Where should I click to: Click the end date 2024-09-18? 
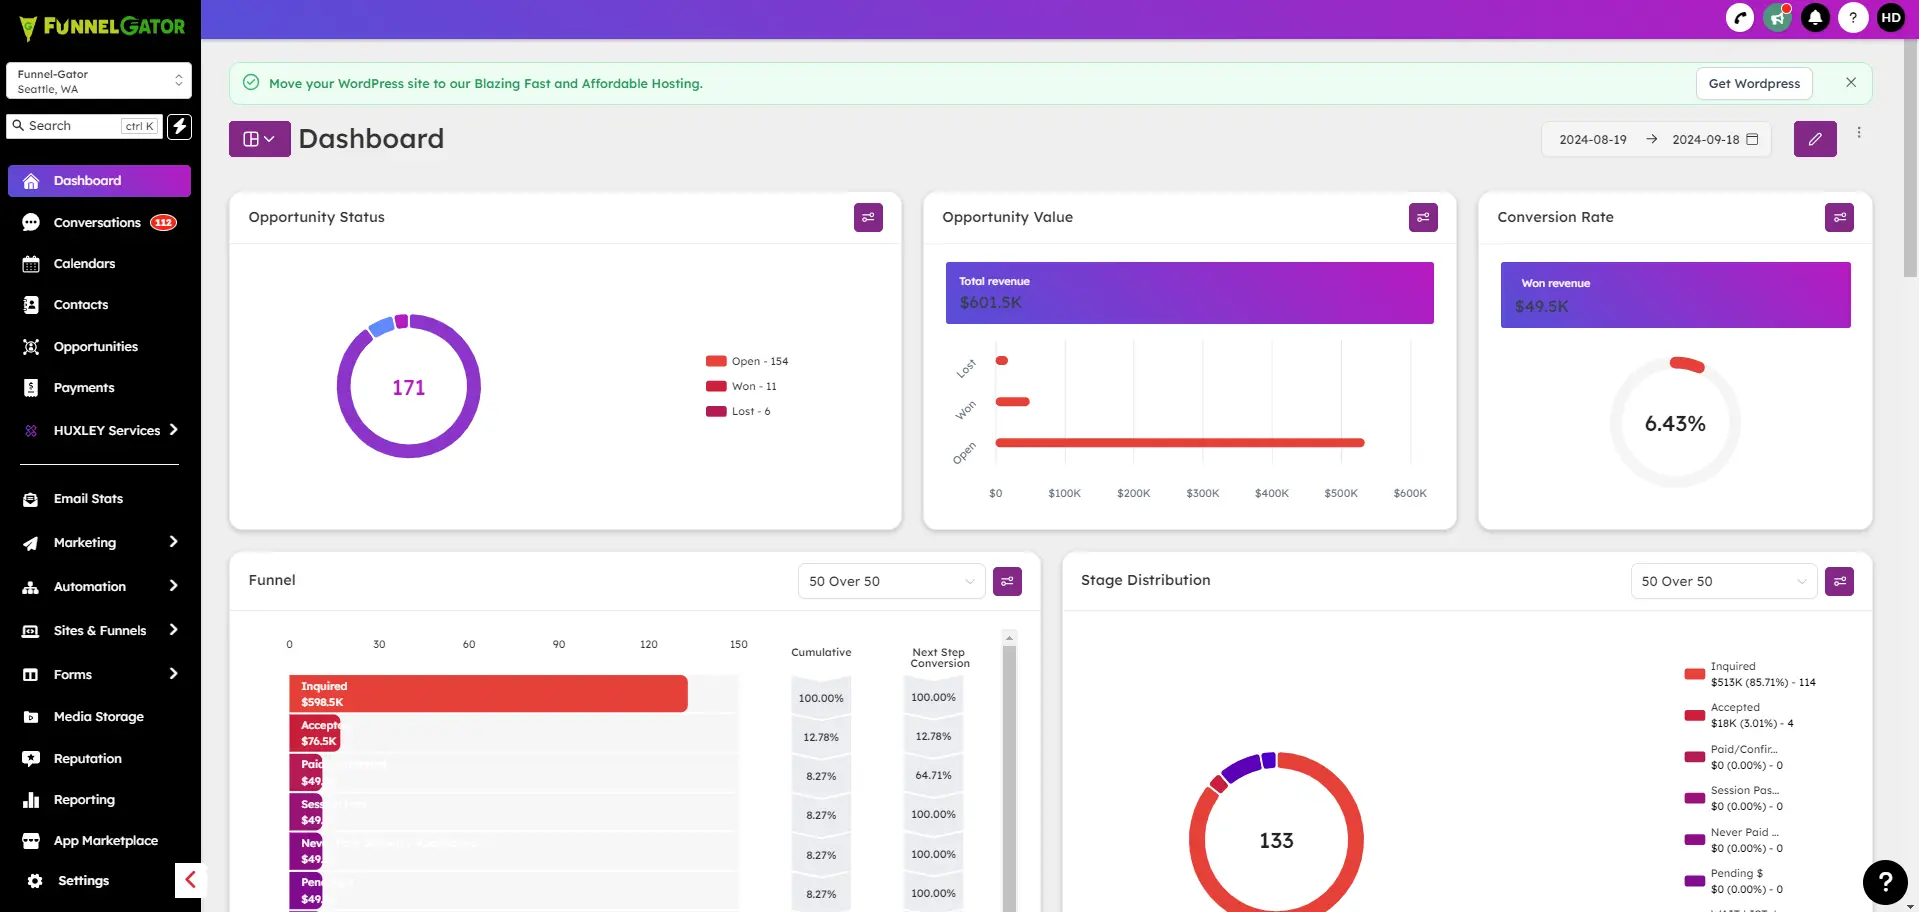[1706, 139]
